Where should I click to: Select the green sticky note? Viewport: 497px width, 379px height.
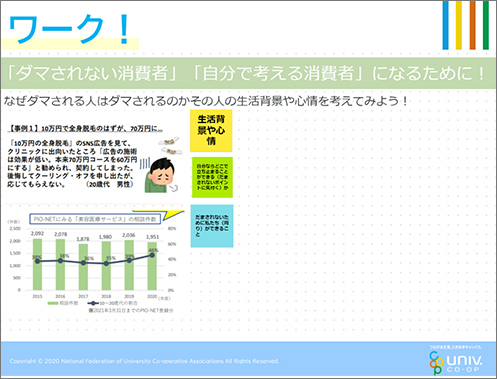(212, 177)
